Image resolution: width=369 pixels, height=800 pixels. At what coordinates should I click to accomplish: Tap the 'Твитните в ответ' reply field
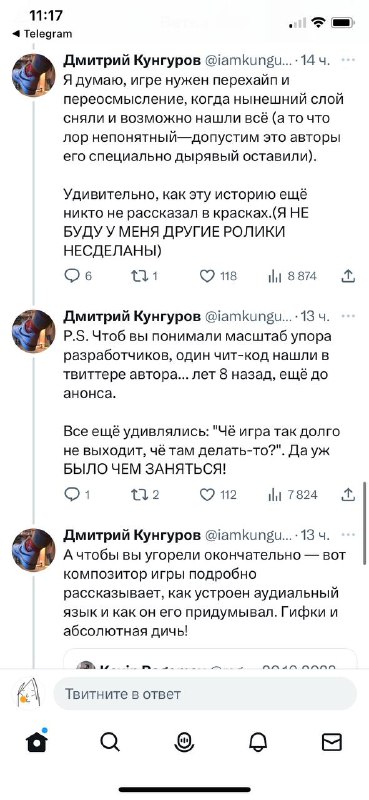click(x=205, y=694)
